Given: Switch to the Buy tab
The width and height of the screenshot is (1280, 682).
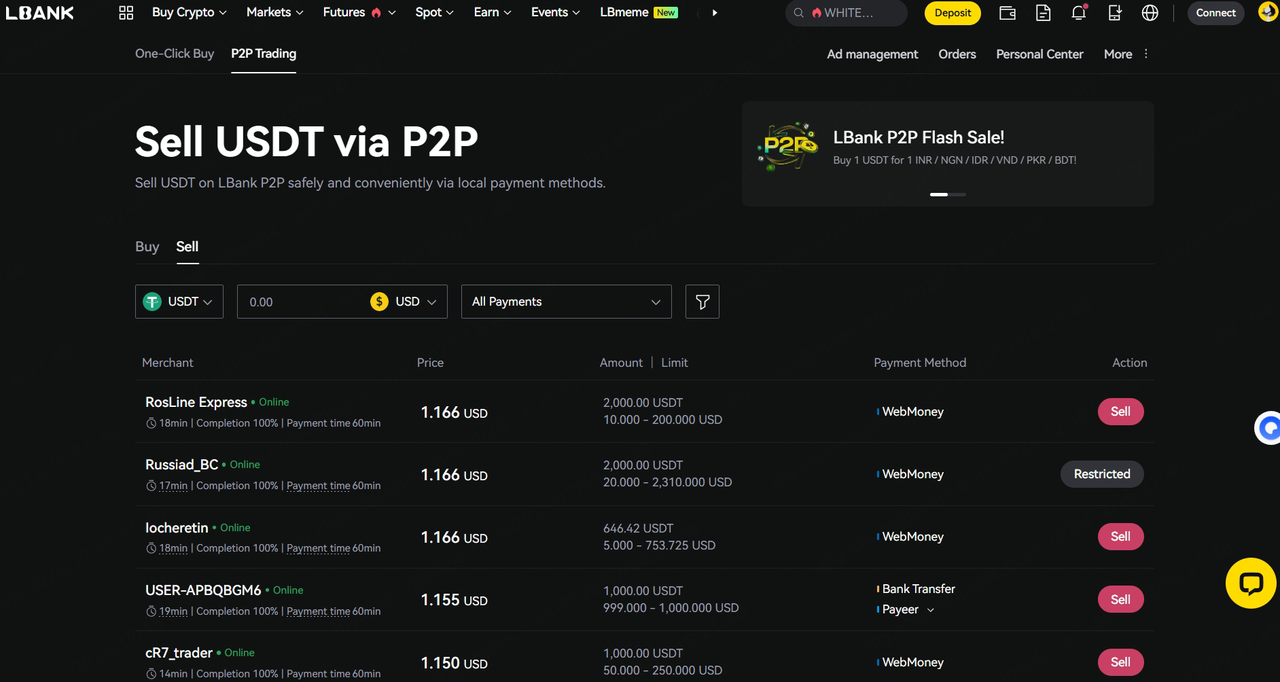Looking at the screenshot, I should pyautogui.click(x=147, y=247).
